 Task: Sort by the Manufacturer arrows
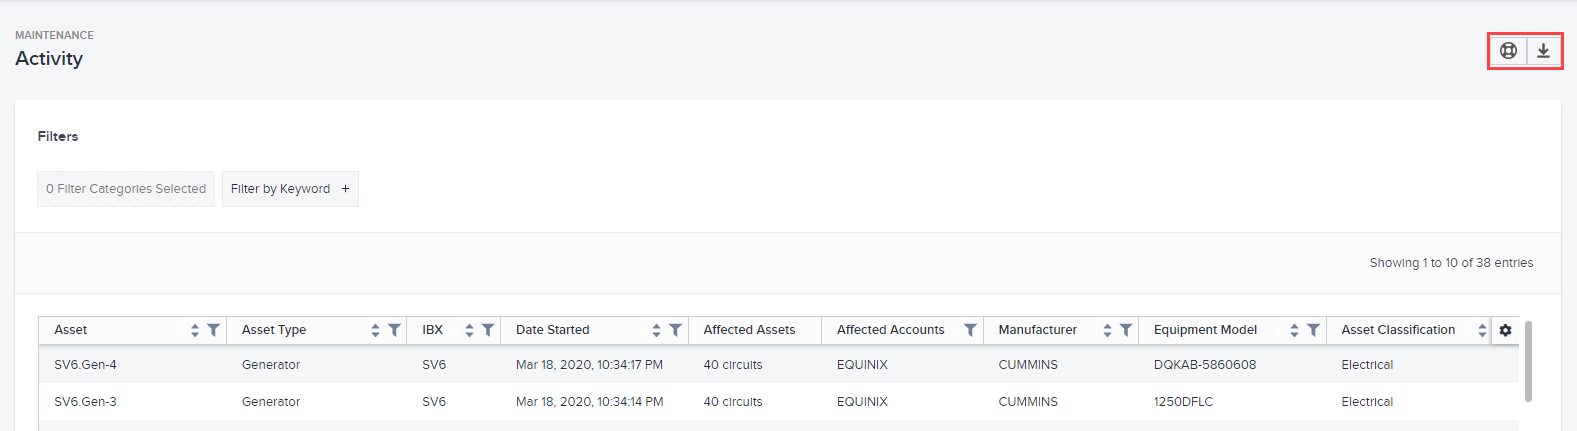coord(1107,330)
